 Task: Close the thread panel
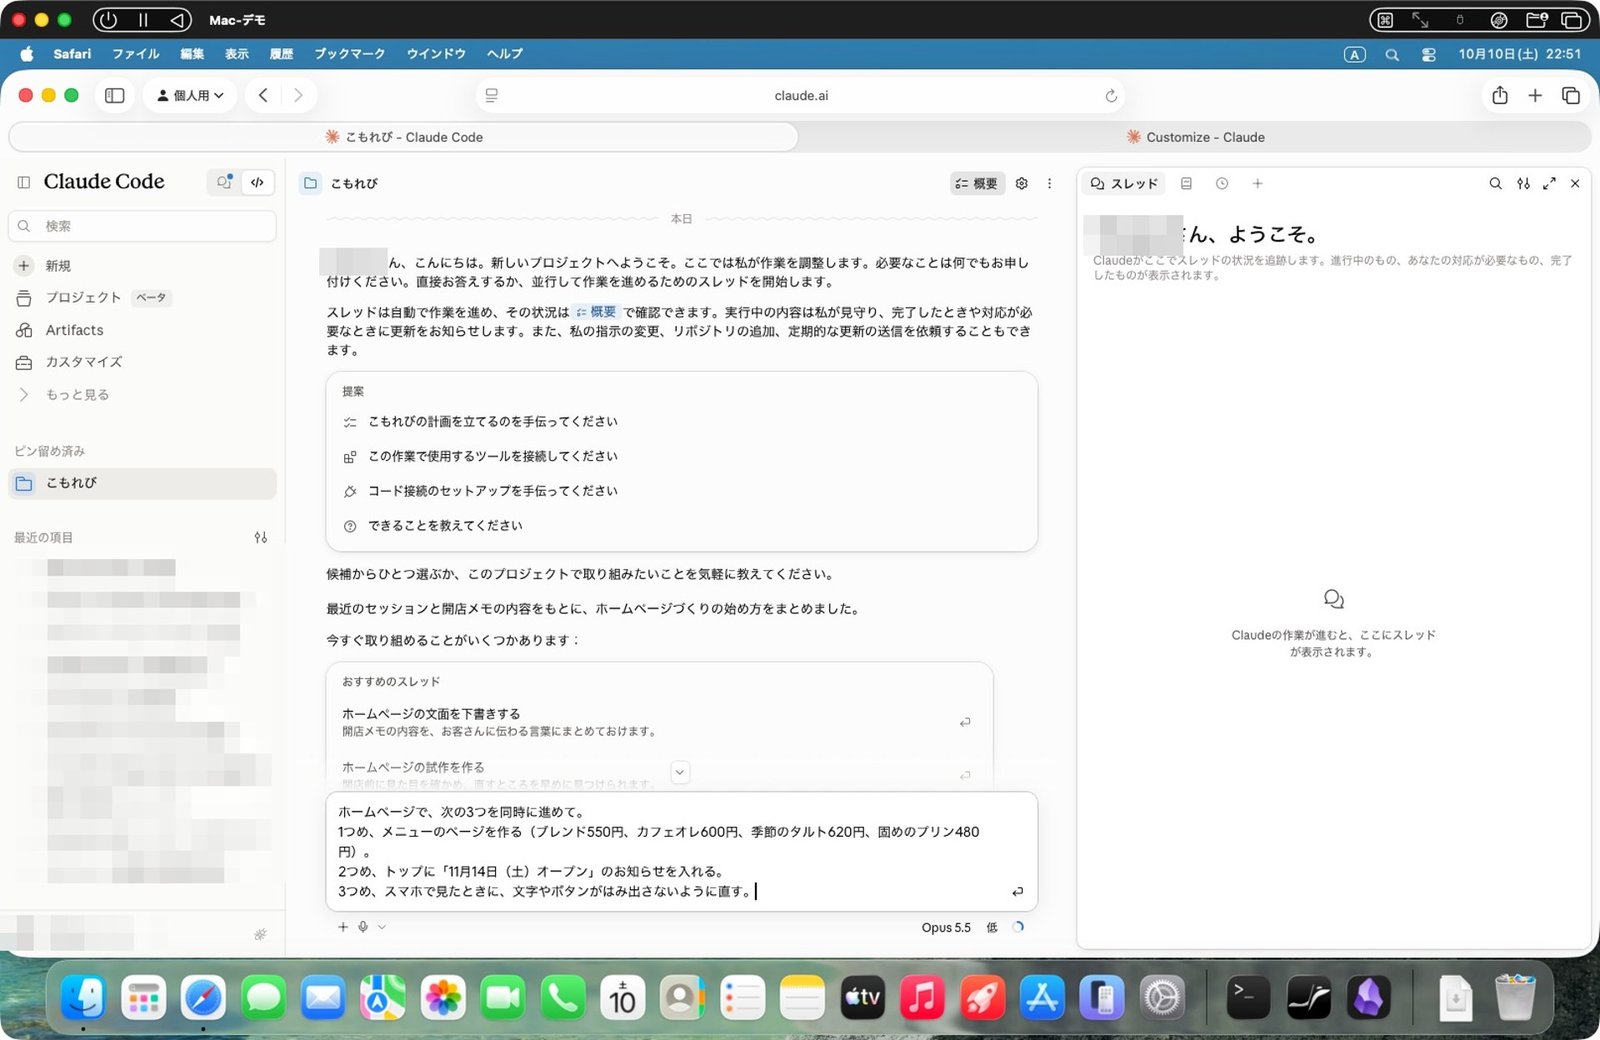pos(1575,183)
